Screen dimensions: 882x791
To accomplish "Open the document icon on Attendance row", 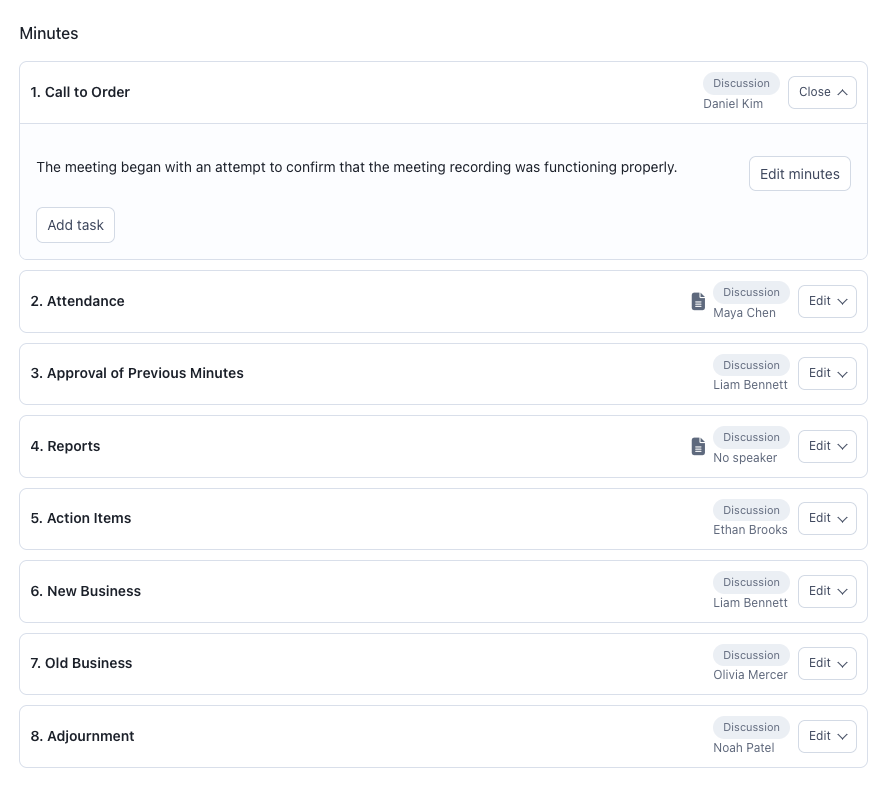I will click(x=698, y=302).
